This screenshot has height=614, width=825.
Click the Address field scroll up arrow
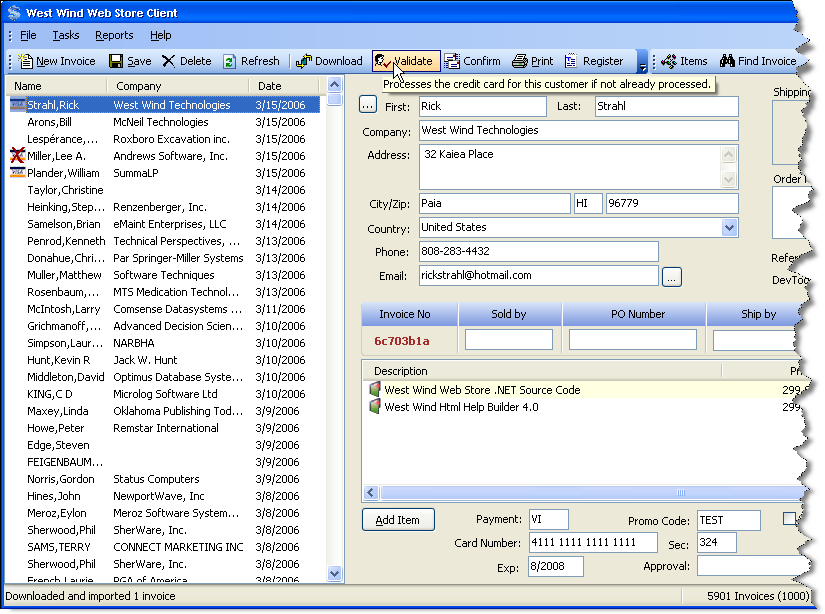728,155
